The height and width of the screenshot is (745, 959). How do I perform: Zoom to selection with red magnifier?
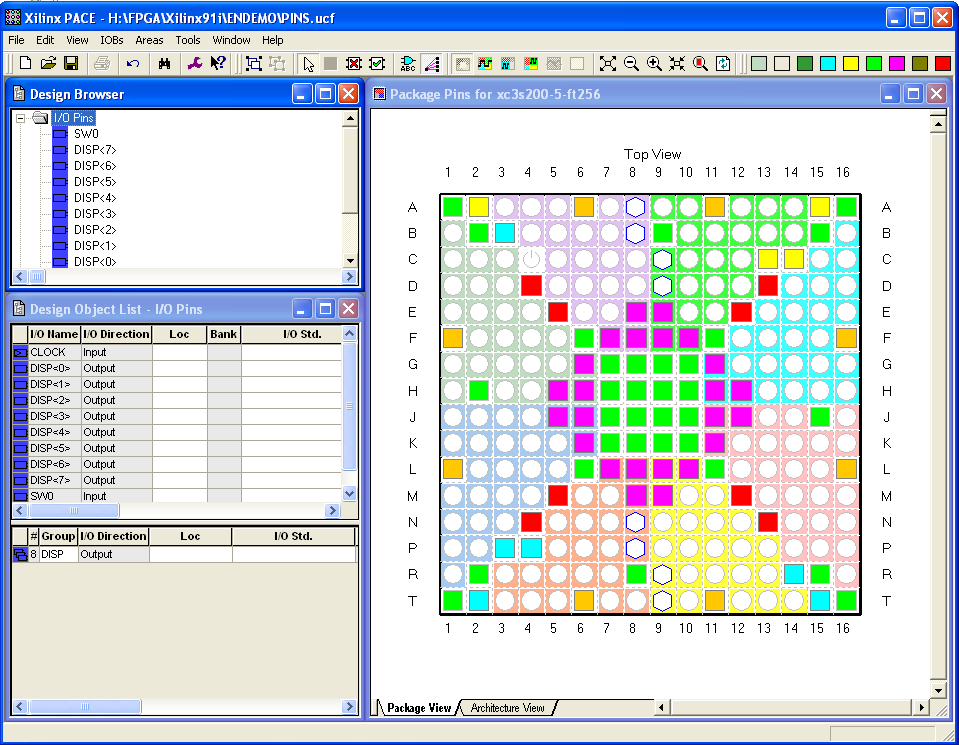pyautogui.click(x=700, y=63)
